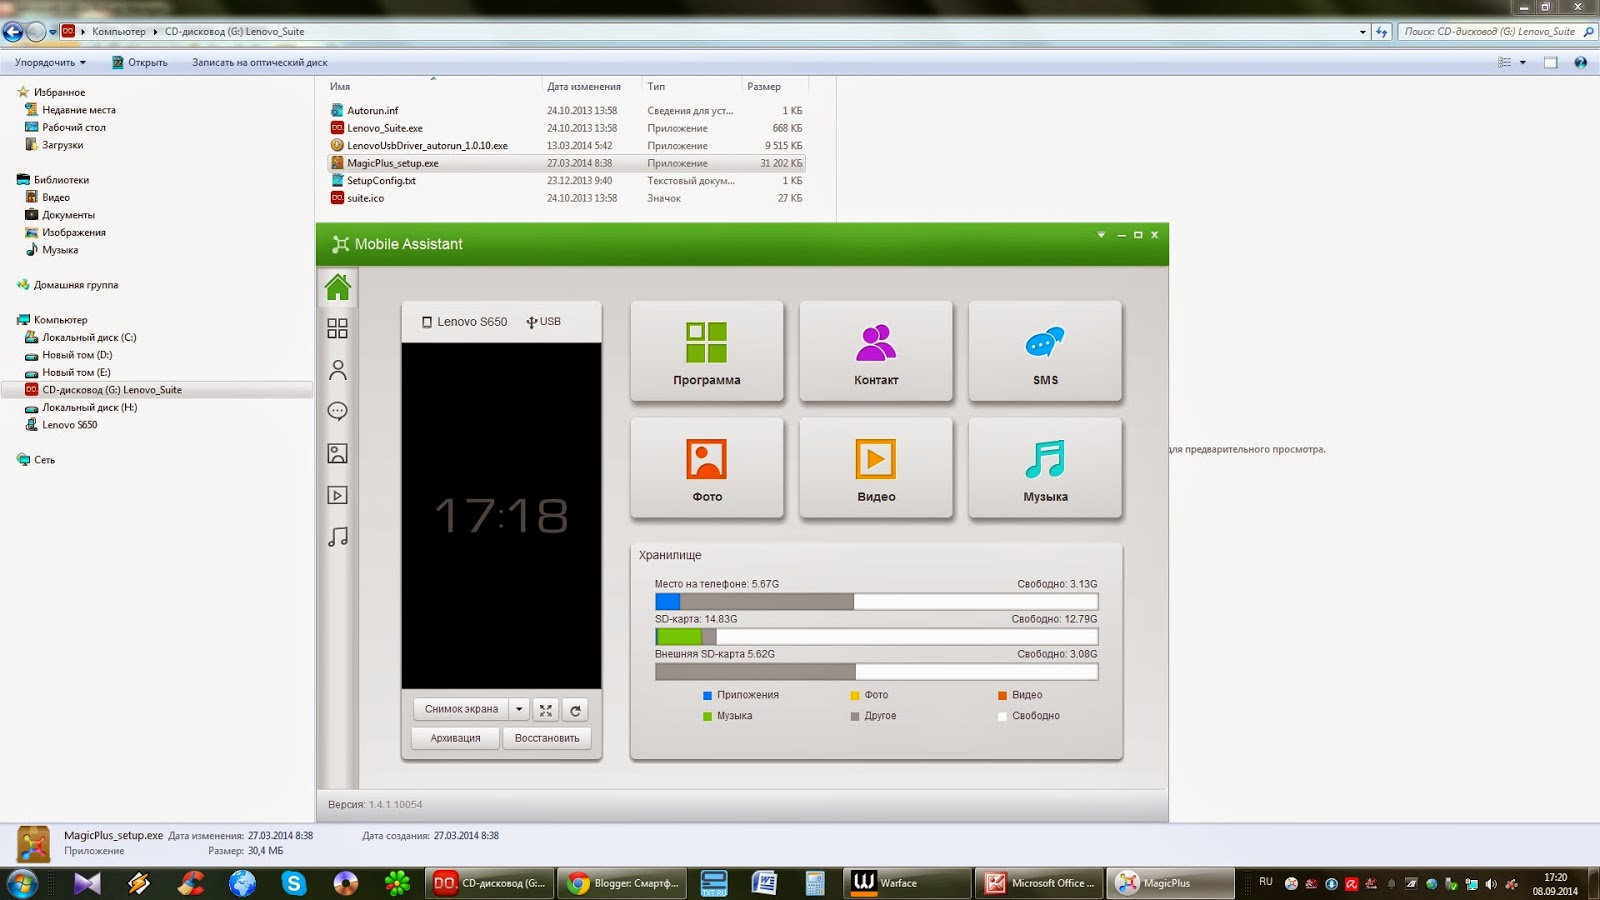The height and width of the screenshot is (900, 1600).
Task: Click the Открыть toolbar command
Action: pyautogui.click(x=140, y=62)
